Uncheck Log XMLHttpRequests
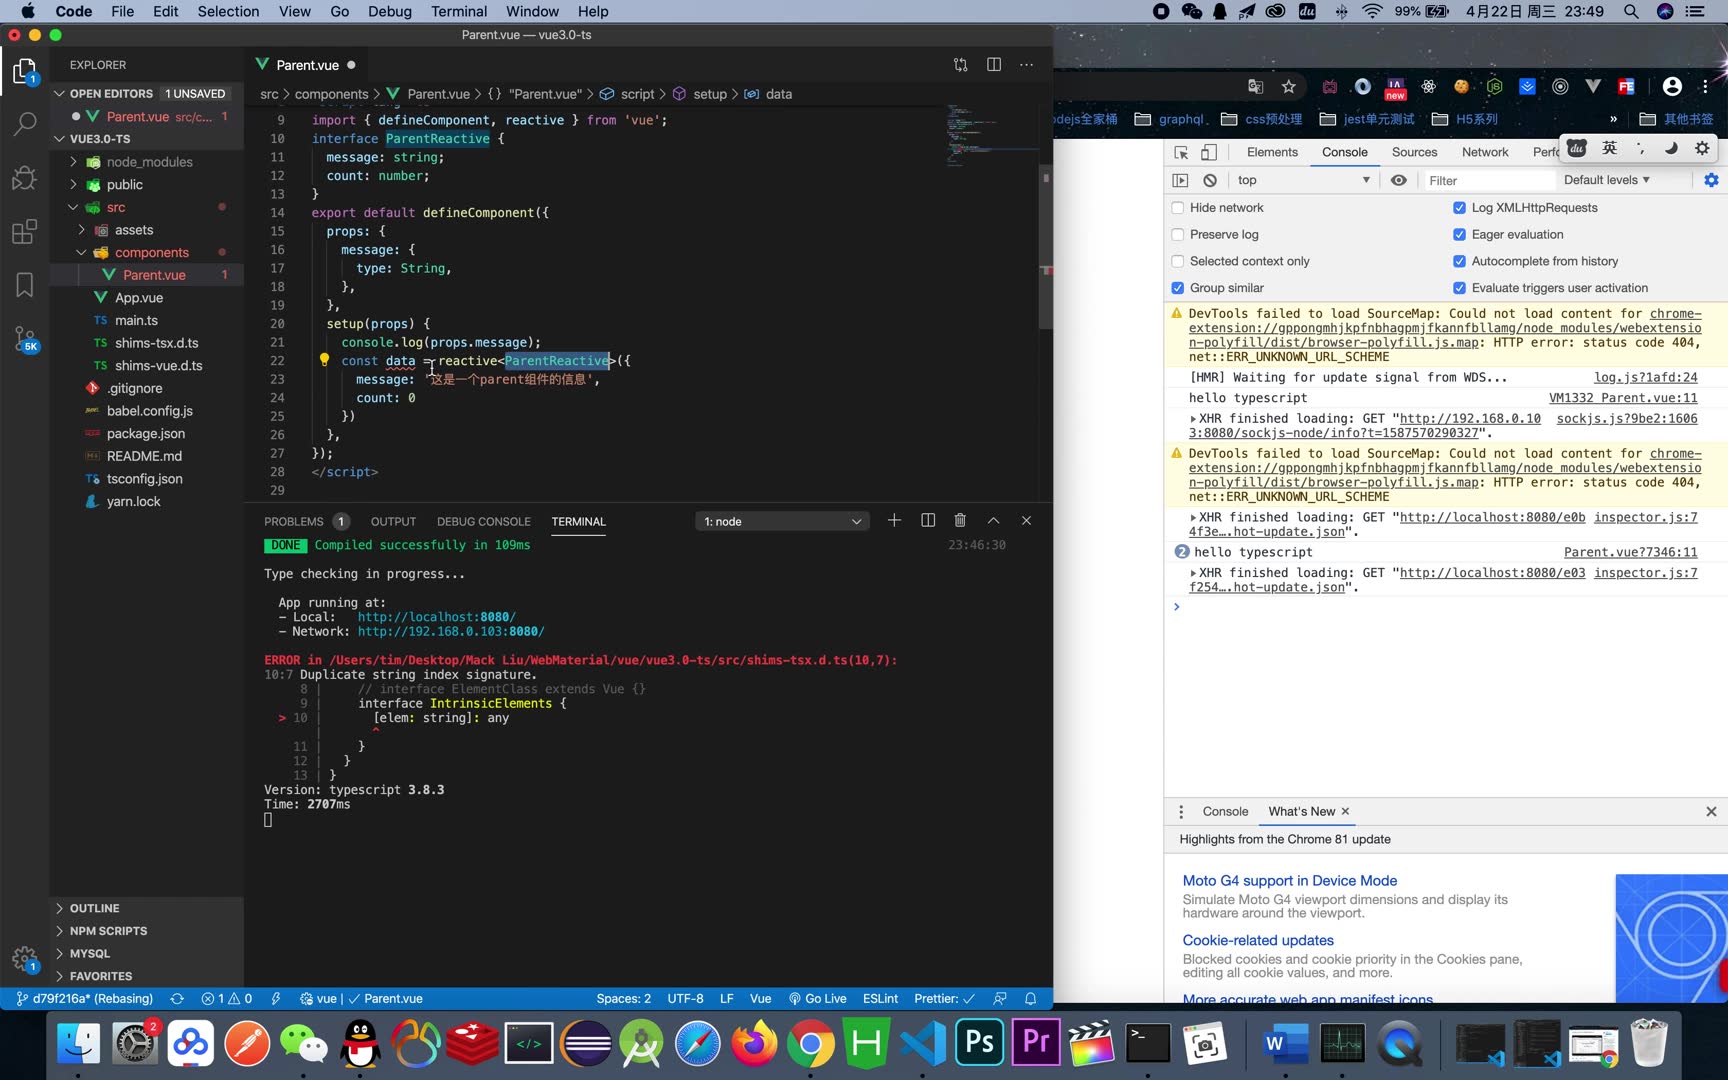Image resolution: width=1728 pixels, height=1080 pixels. [1459, 208]
